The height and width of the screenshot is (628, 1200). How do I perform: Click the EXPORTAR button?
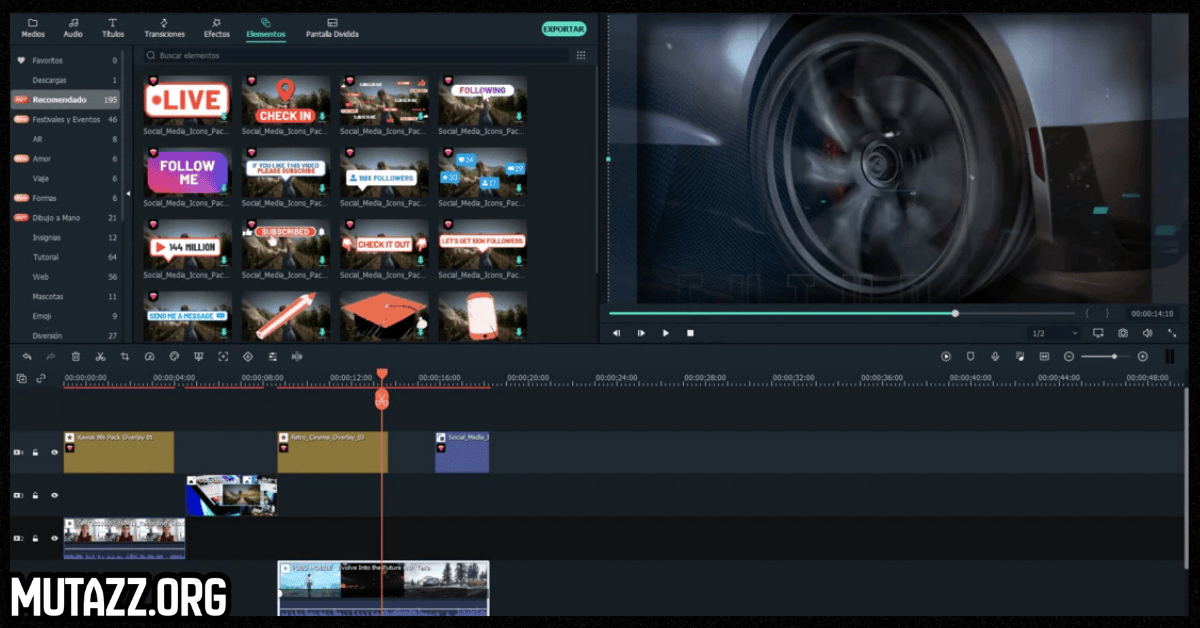[x=564, y=29]
